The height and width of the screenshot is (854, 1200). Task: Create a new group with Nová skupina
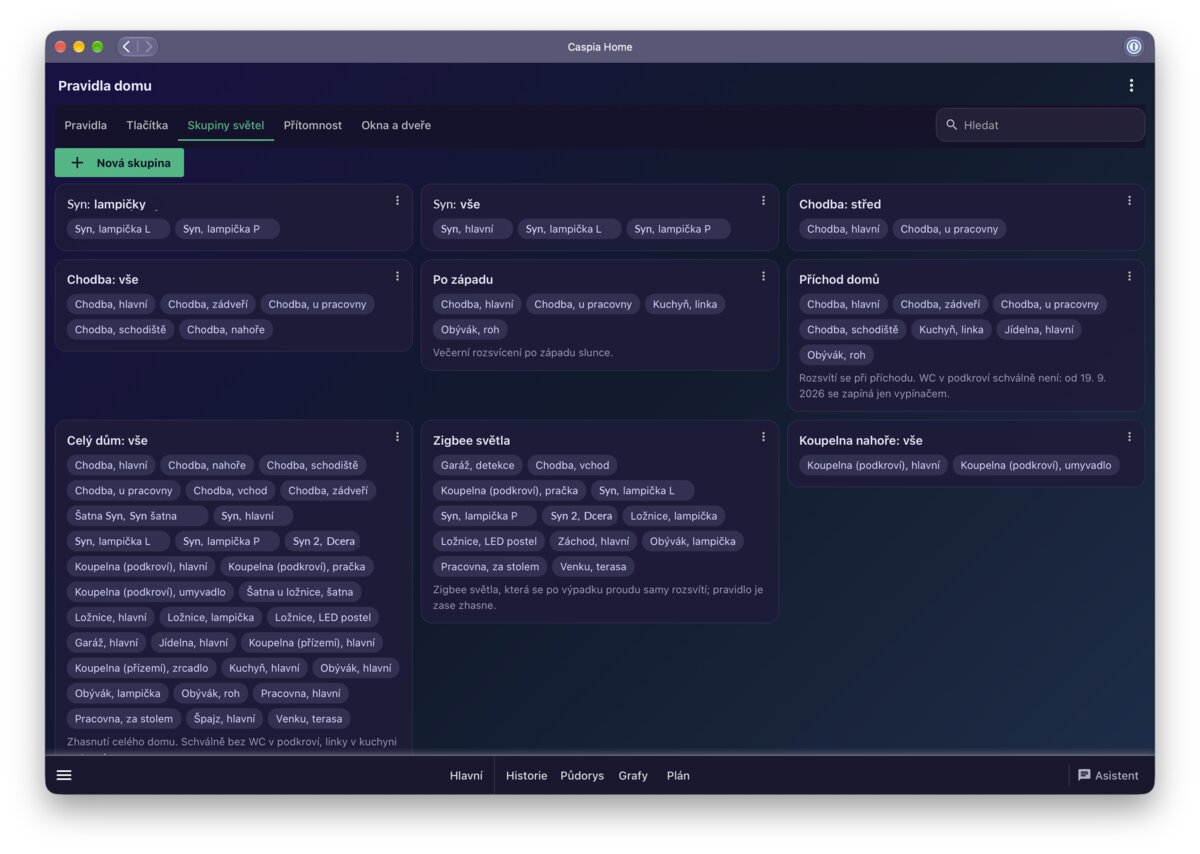pos(119,163)
